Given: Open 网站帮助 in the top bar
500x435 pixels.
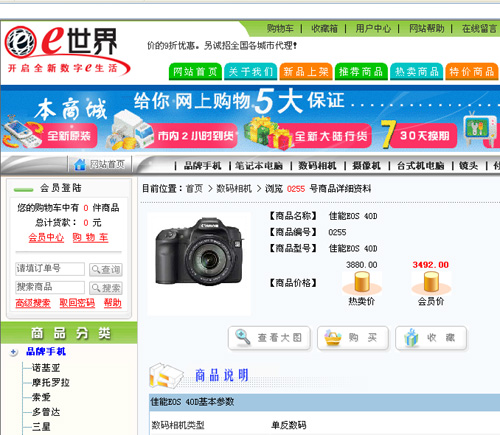Looking at the screenshot, I should 427,29.
